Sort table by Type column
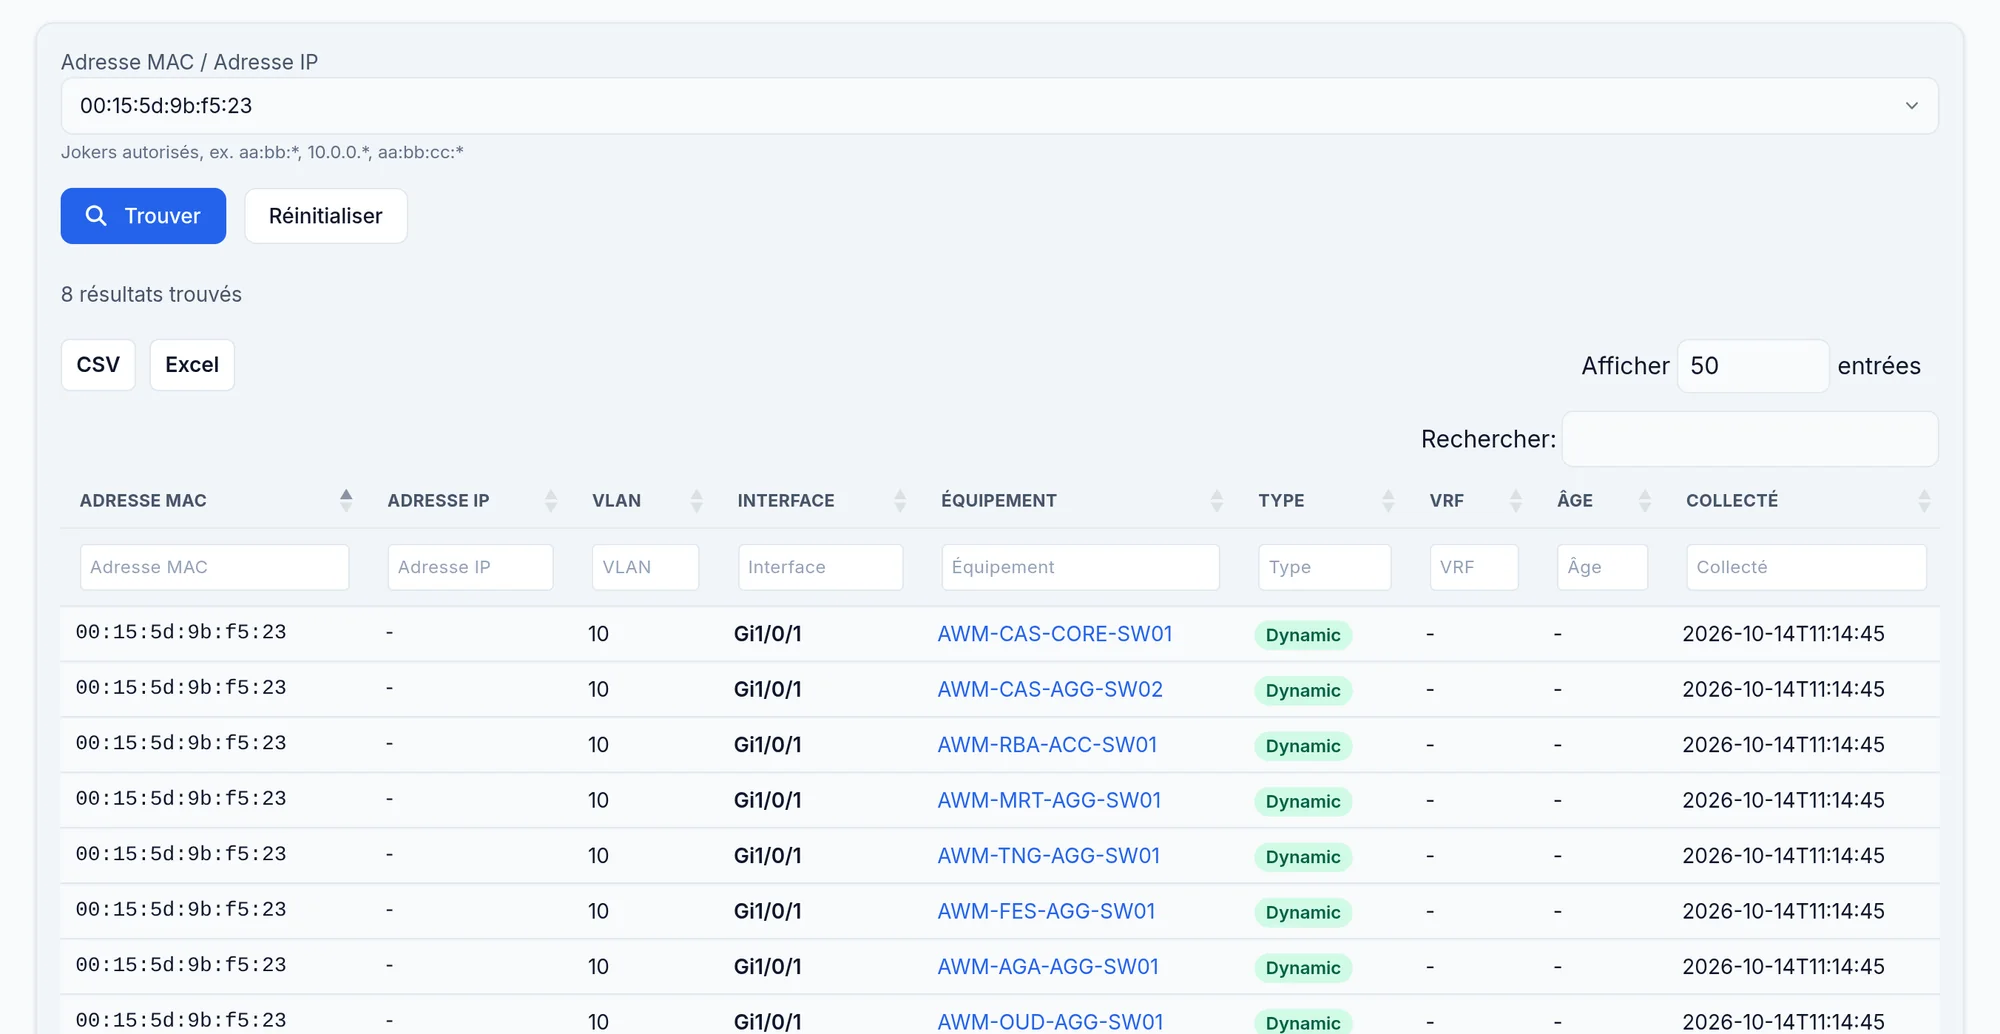The image size is (2000, 1034). coord(1324,500)
